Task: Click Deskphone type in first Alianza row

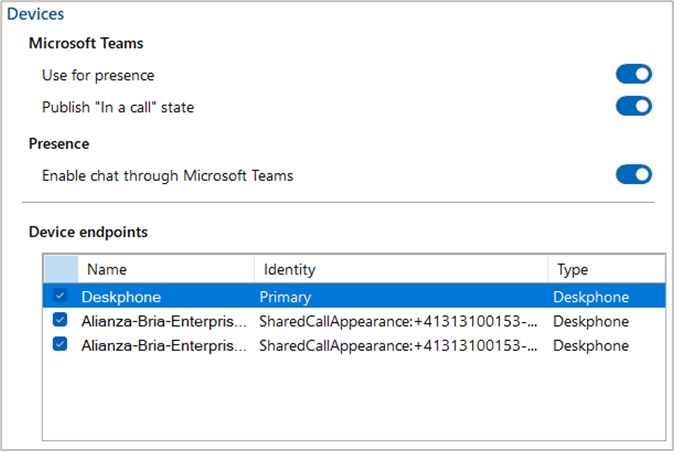Action: pyautogui.click(x=591, y=321)
